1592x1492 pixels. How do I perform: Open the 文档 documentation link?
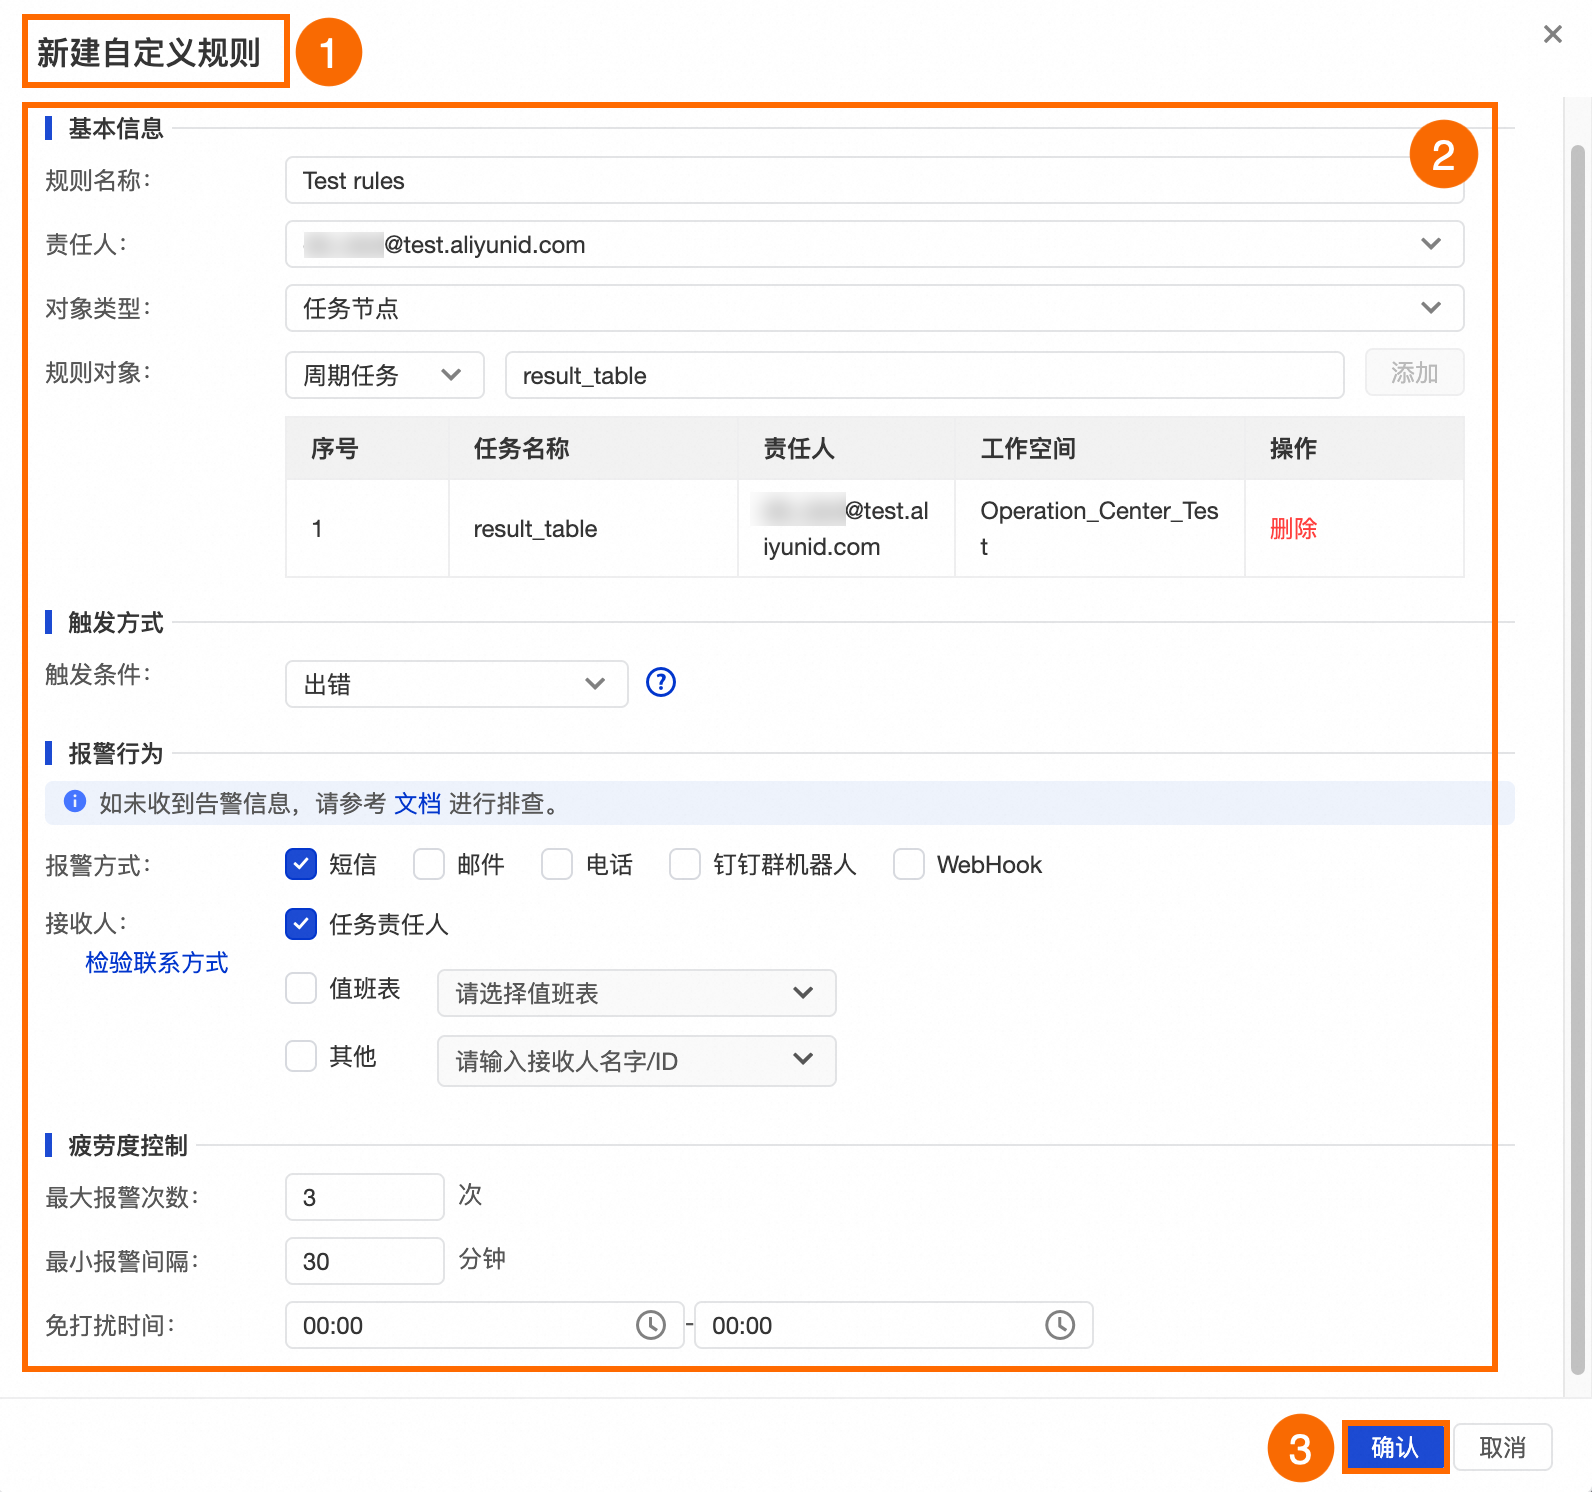(x=418, y=803)
